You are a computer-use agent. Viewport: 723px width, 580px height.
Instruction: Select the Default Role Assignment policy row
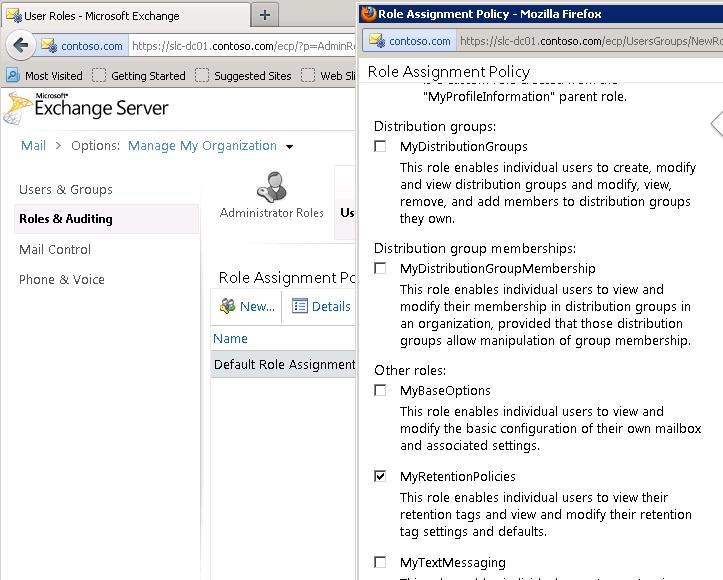tap(283, 364)
